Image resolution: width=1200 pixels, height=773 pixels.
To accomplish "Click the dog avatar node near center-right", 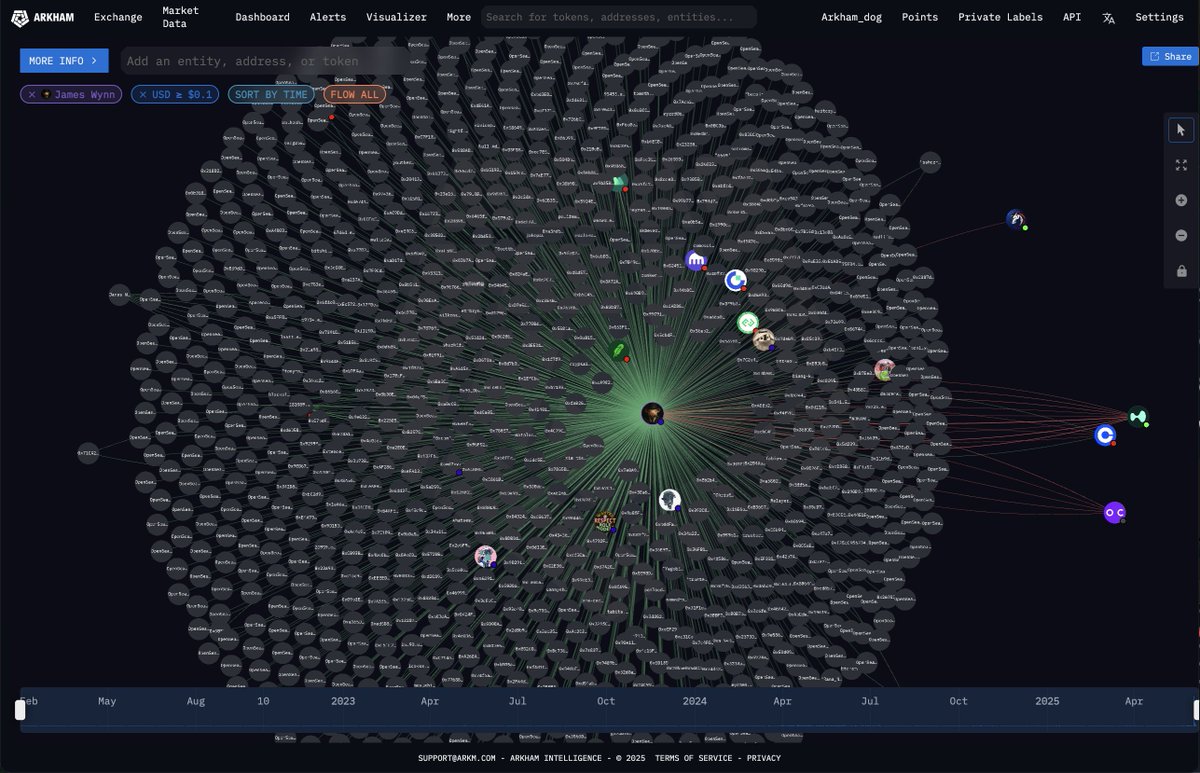I will [763, 340].
